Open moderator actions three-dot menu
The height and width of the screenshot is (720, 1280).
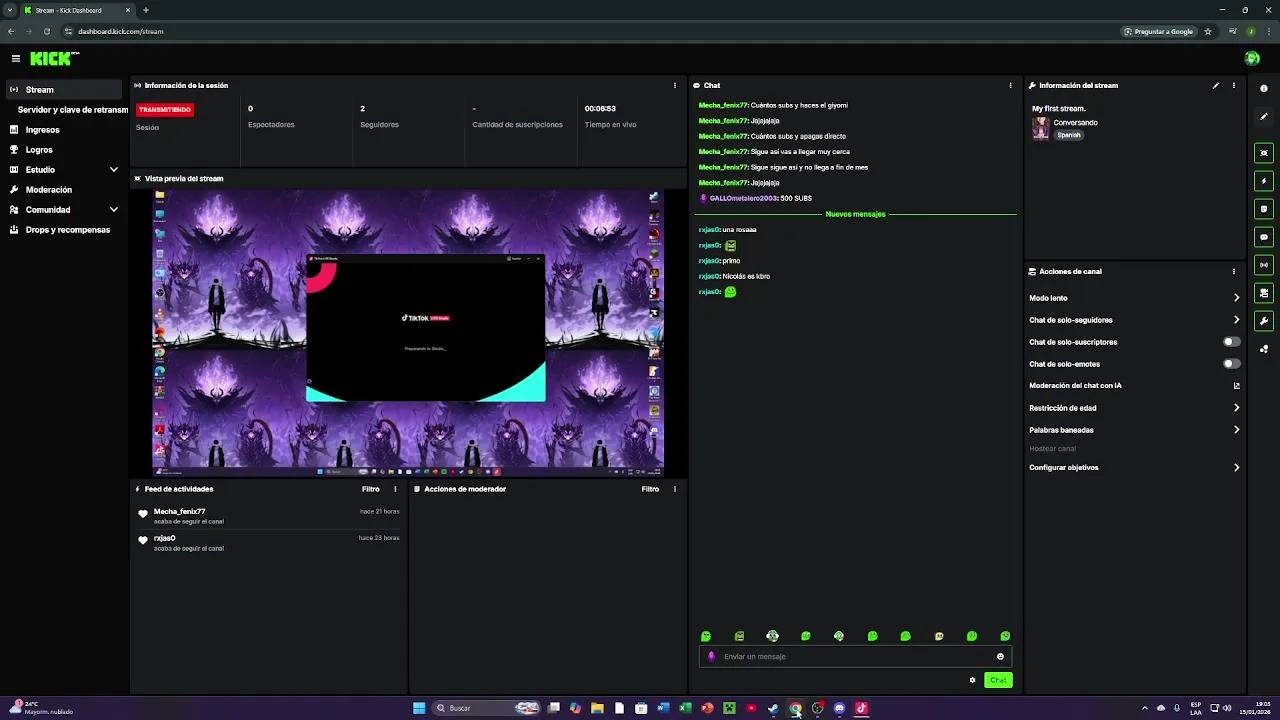click(674, 490)
